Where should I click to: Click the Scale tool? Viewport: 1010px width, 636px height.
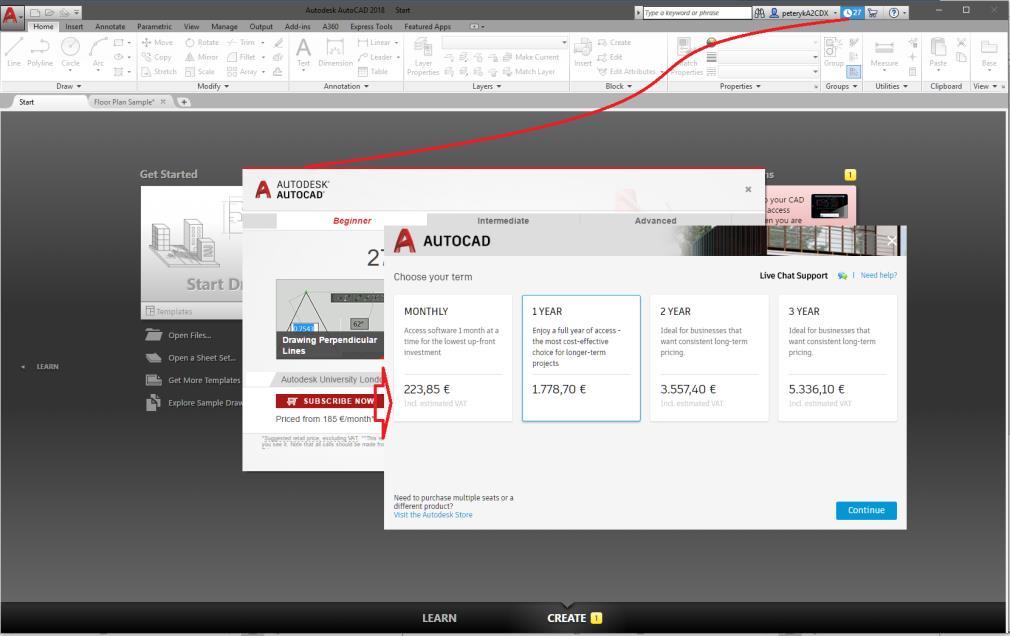coord(200,72)
